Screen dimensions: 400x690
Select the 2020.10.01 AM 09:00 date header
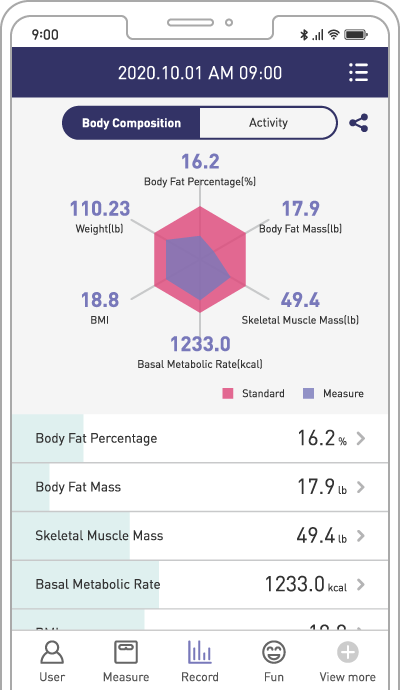click(200, 73)
